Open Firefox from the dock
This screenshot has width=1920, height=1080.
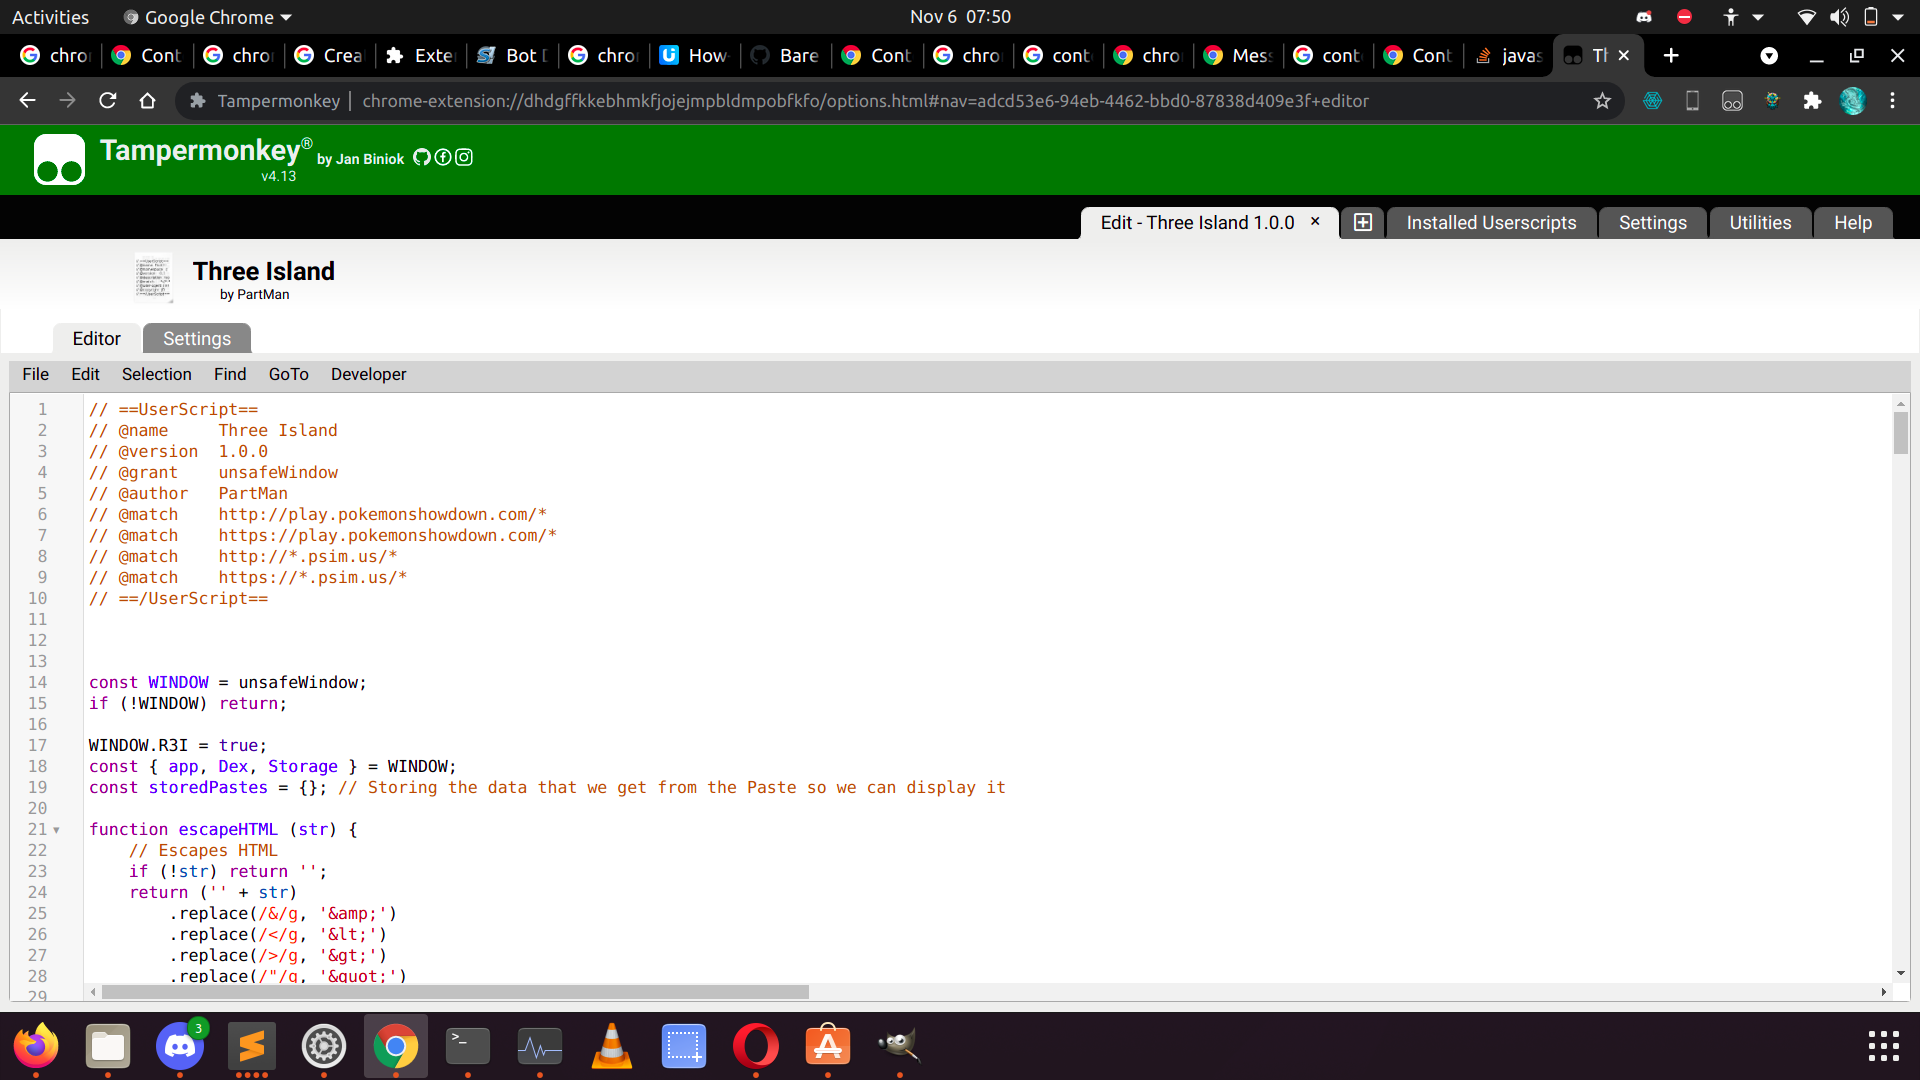pyautogui.click(x=36, y=1047)
